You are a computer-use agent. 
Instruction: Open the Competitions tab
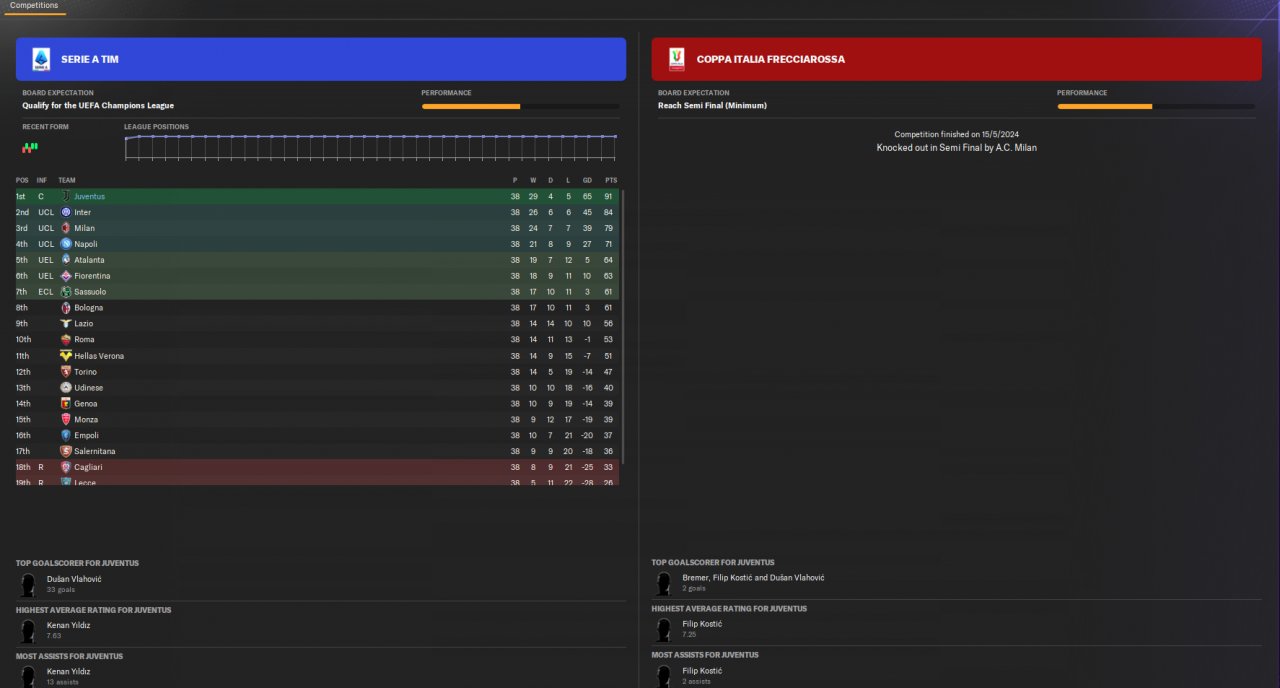[34, 6]
